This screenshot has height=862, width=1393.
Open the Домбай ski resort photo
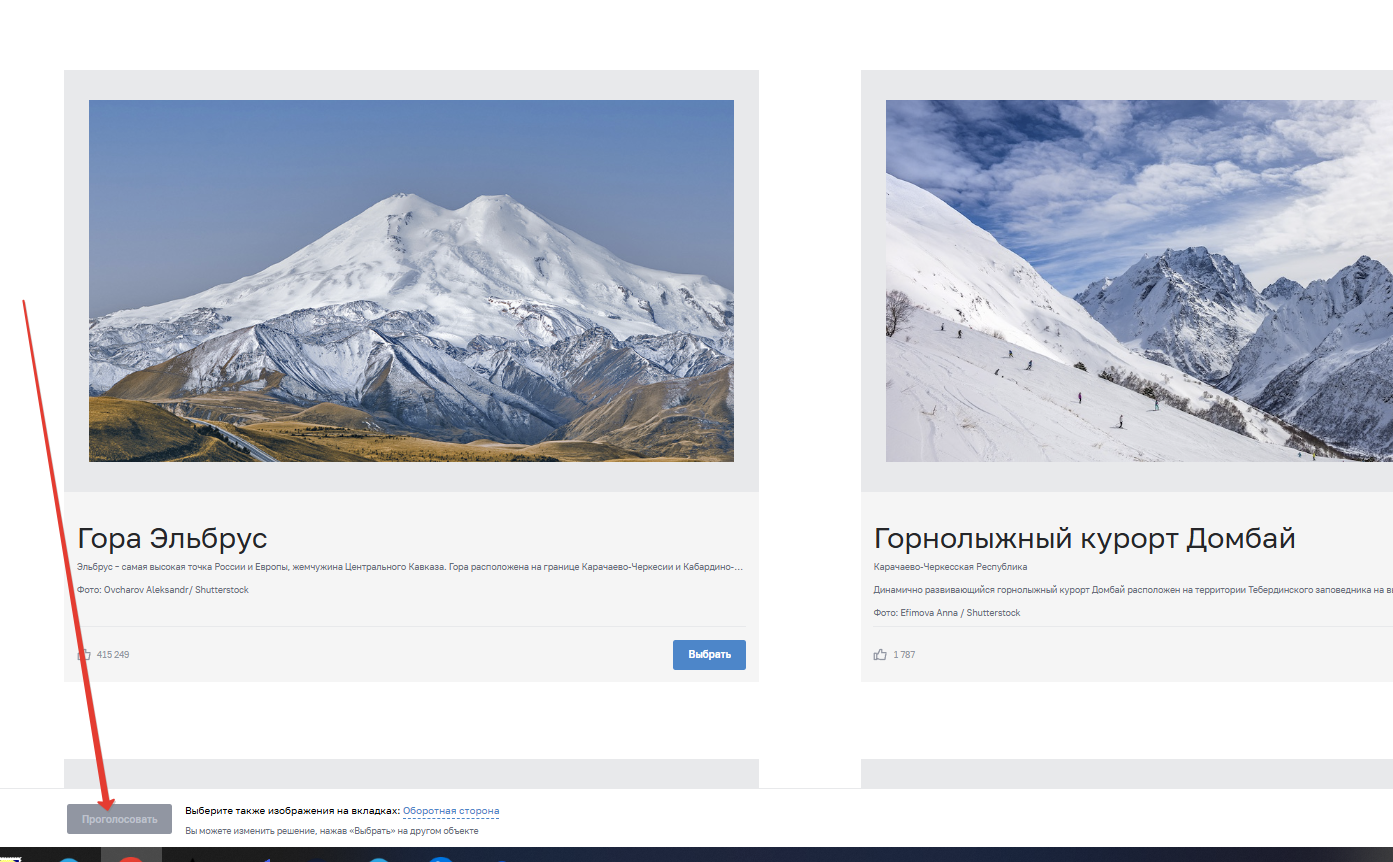pos(1138,280)
